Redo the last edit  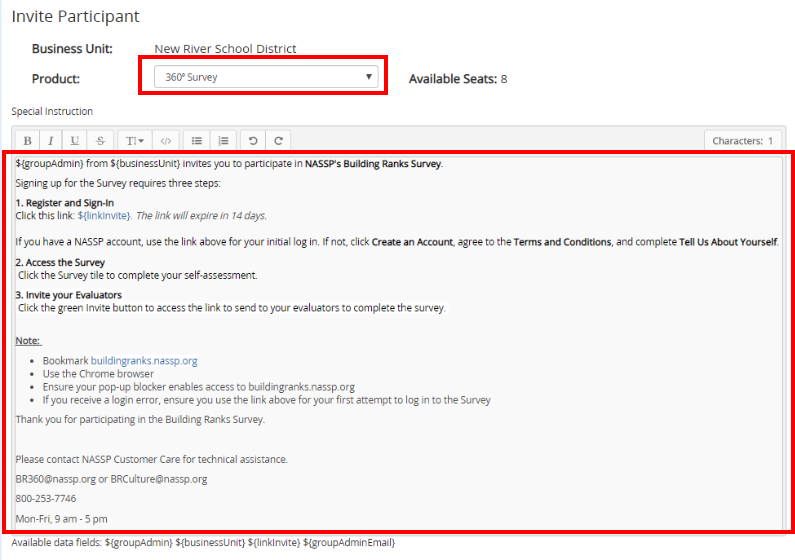coord(278,141)
